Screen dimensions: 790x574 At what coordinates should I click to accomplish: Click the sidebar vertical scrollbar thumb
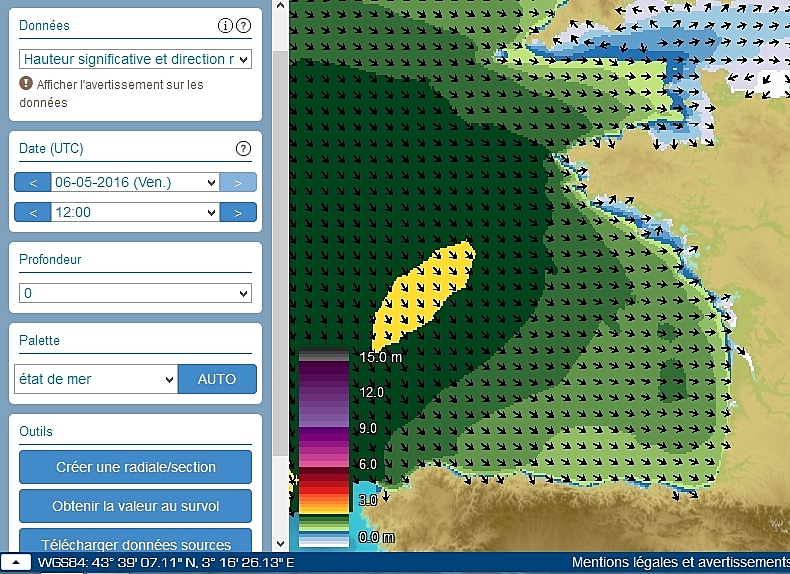tap(281, 253)
